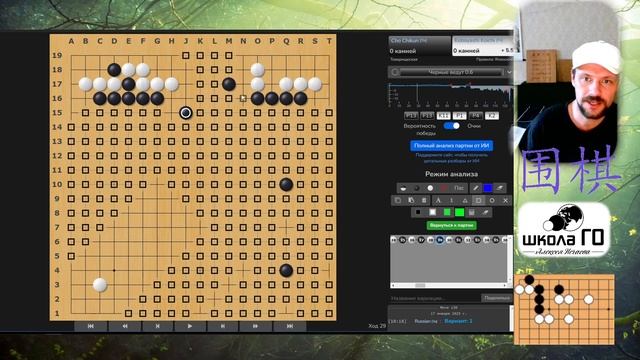This screenshot has width=640, height=360.
Task: Pick the black territory swatch
Action: point(418,212)
